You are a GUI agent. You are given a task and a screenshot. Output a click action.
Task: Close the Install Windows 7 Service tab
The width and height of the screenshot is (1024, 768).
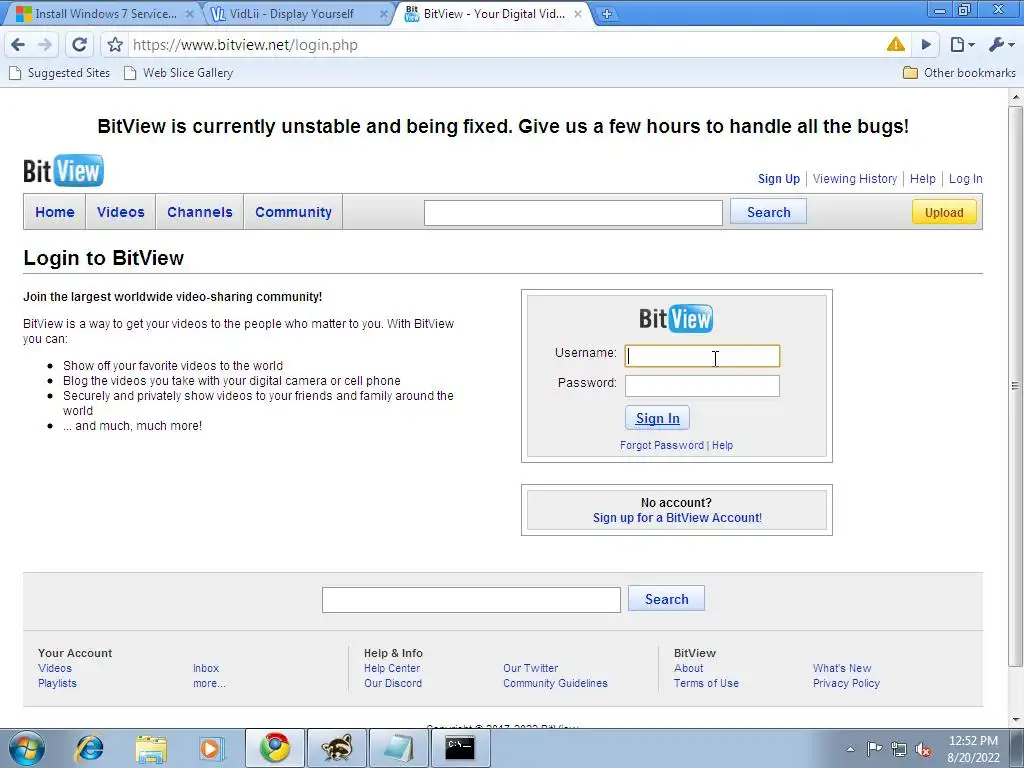click(x=189, y=14)
